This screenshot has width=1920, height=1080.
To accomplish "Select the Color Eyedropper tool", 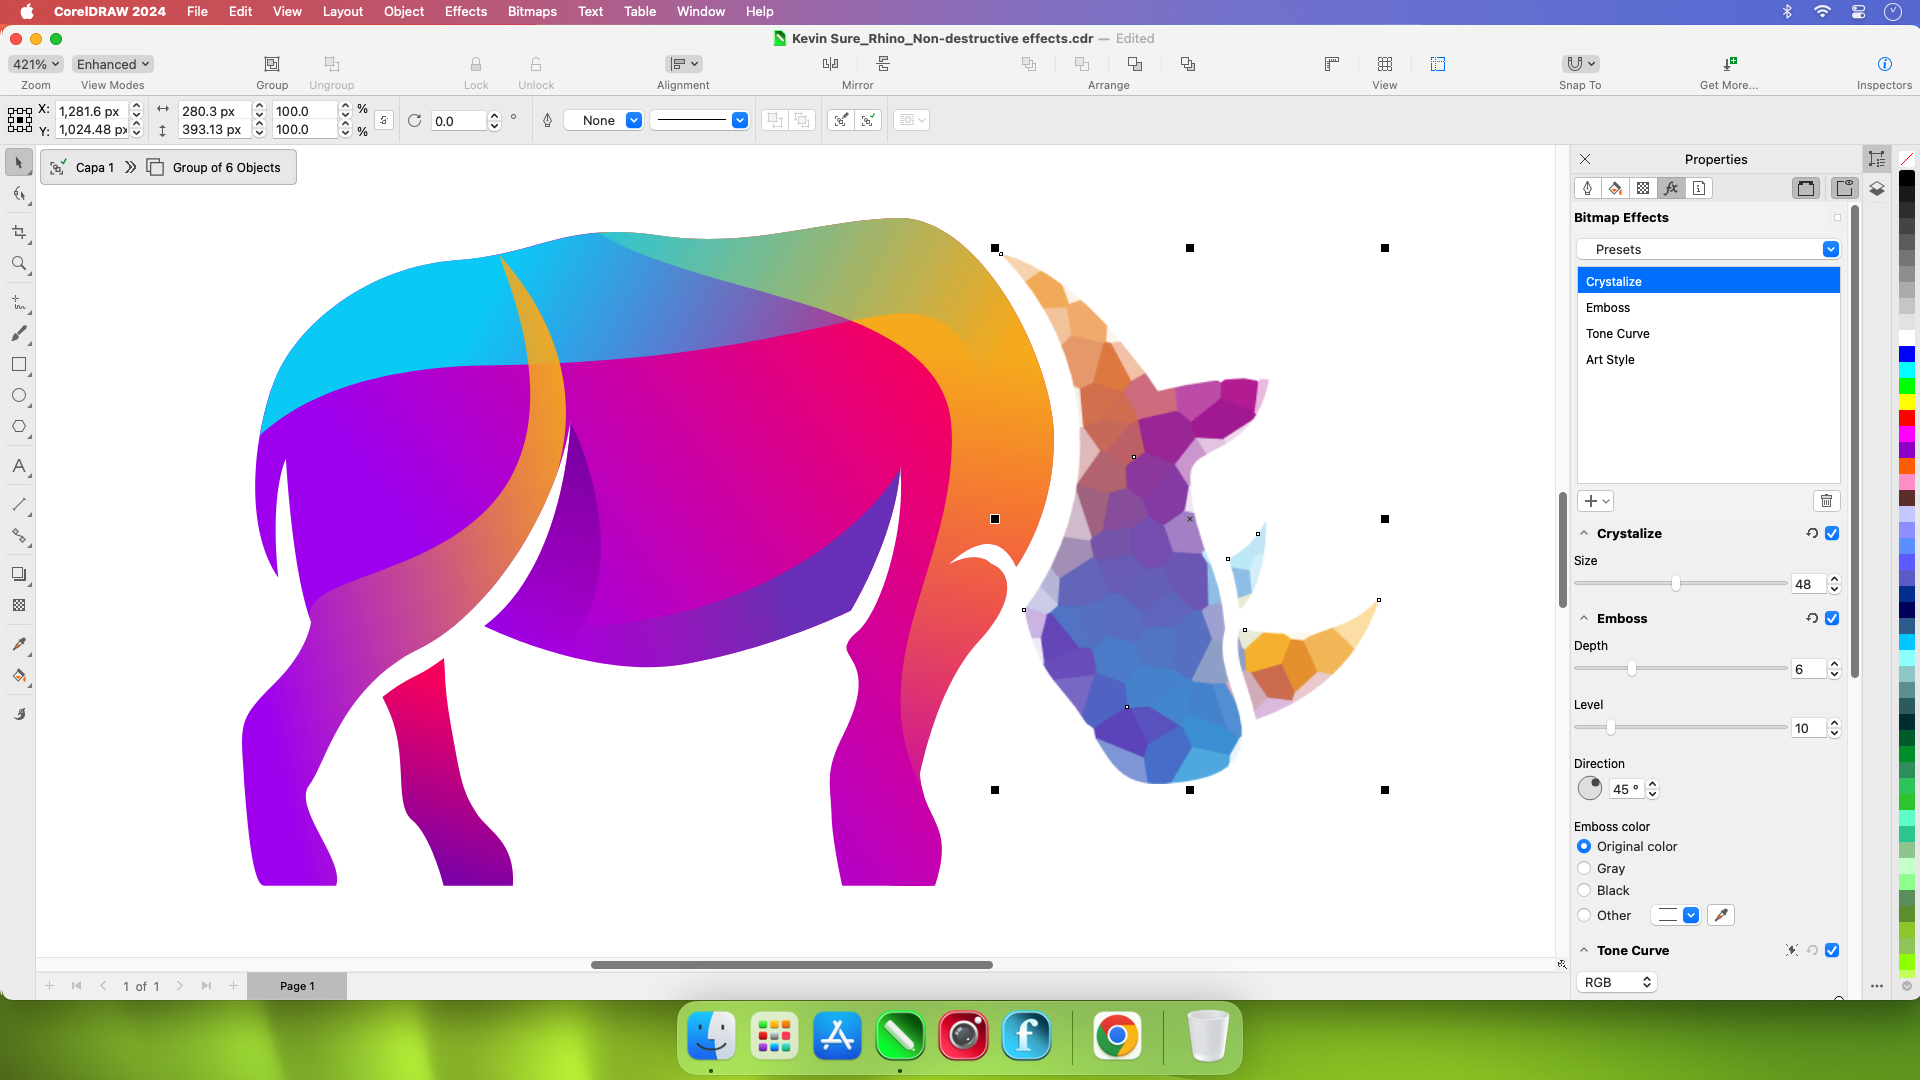I will tap(18, 644).
